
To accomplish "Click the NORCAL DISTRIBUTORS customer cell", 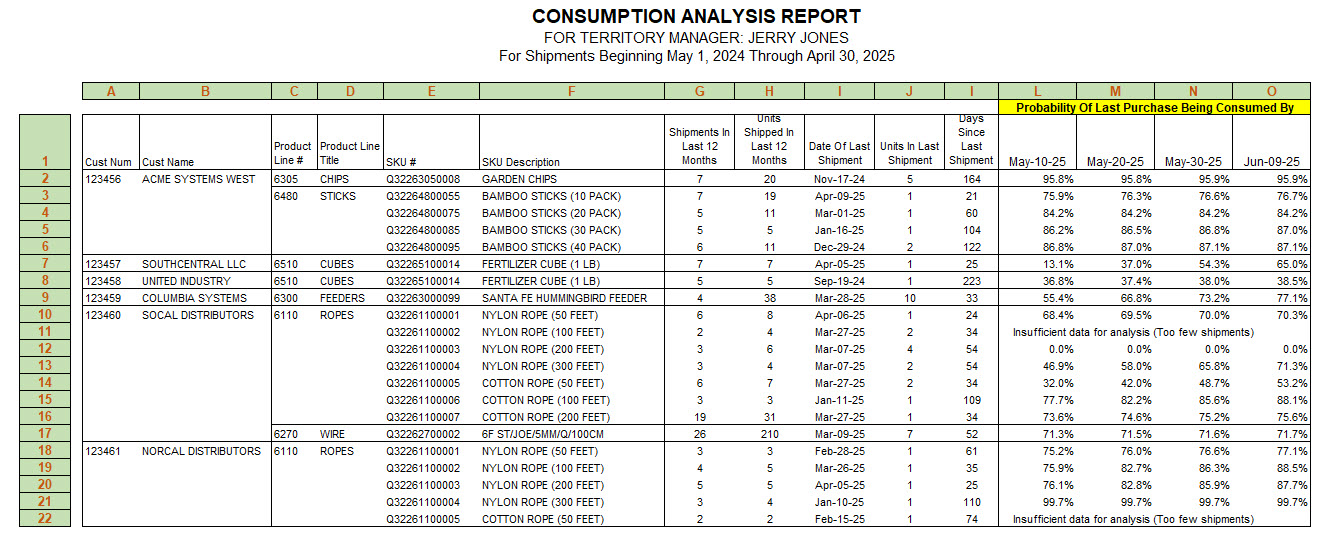I will coord(201,451).
